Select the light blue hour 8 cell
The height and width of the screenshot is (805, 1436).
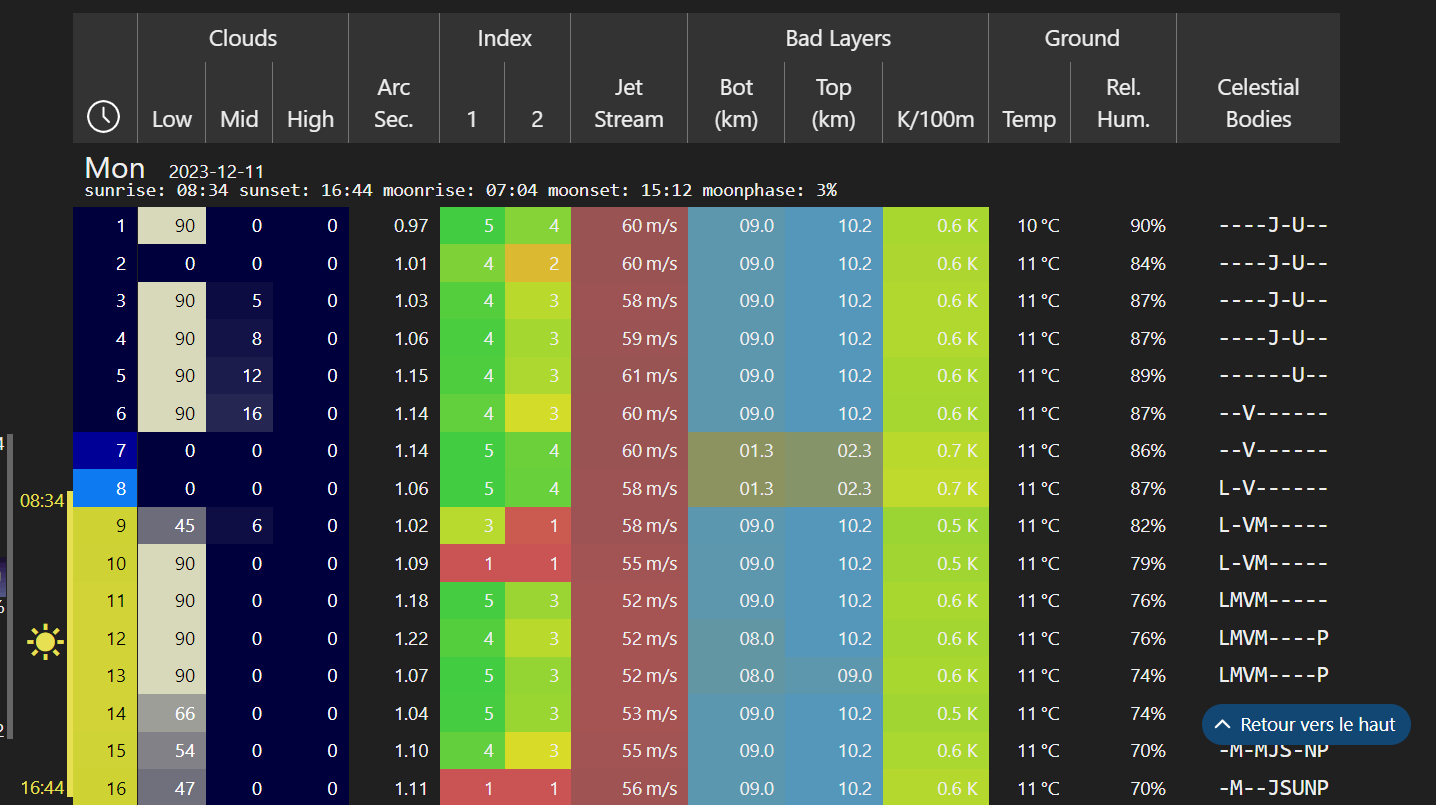(x=105, y=489)
